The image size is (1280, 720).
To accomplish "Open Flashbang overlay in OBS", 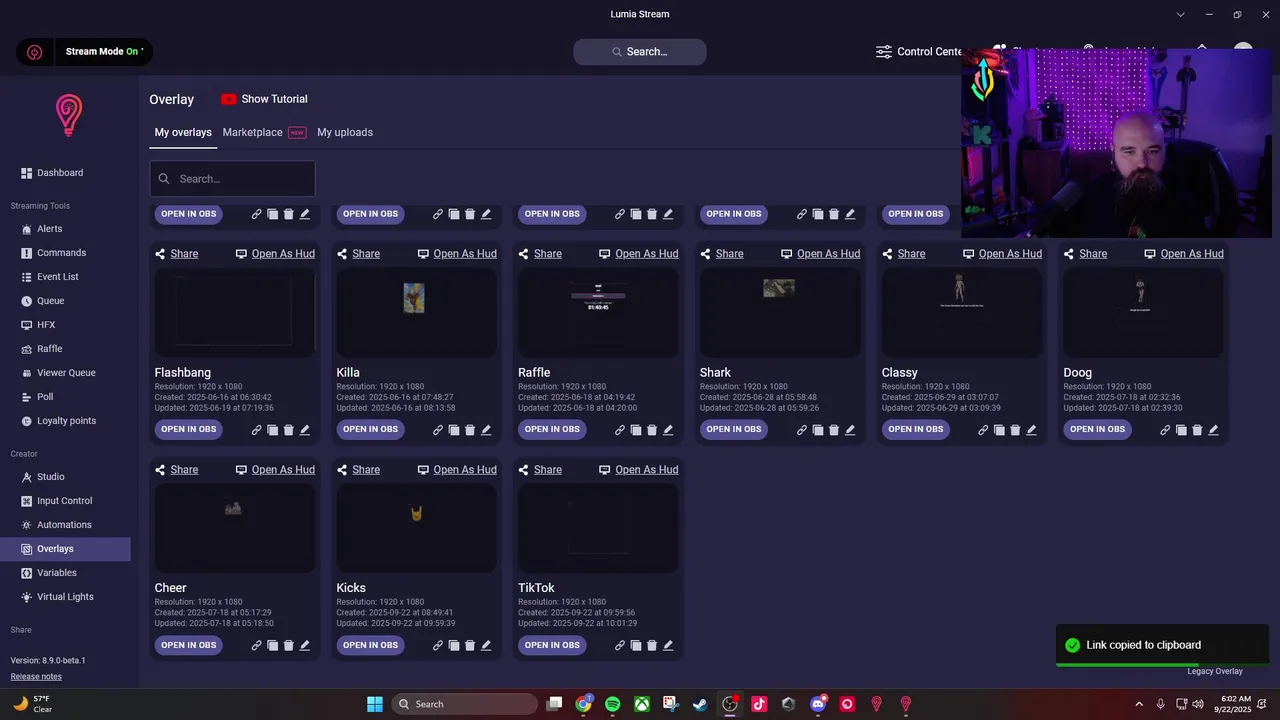I will pos(189,430).
